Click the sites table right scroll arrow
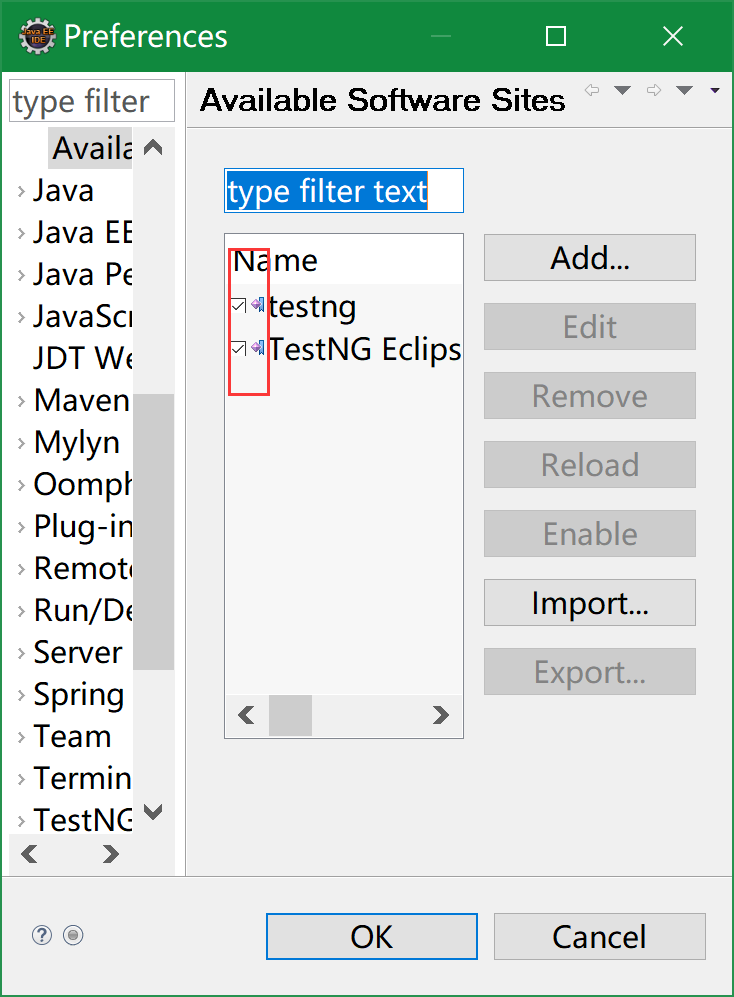The width and height of the screenshot is (734, 997). tap(440, 715)
